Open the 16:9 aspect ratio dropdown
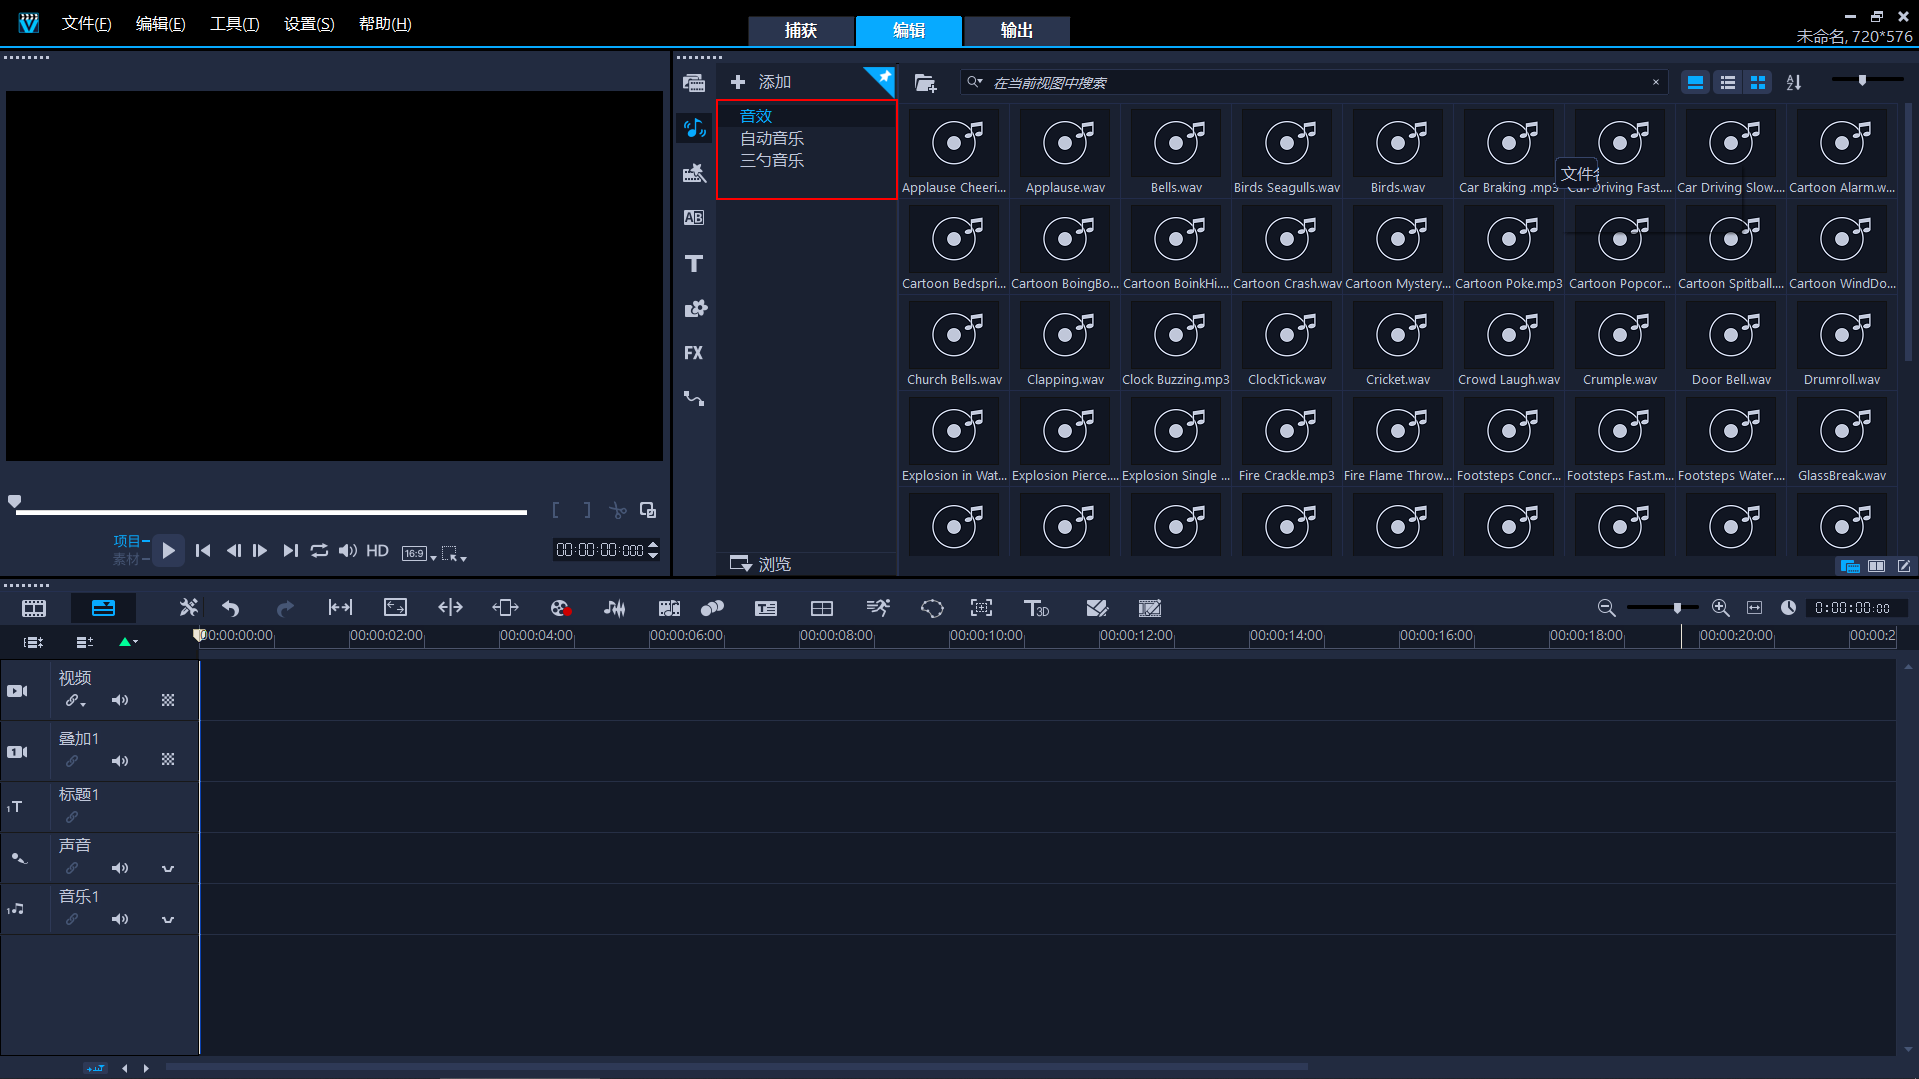The height and width of the screenshot is (1079, 1919). (419, 554)
